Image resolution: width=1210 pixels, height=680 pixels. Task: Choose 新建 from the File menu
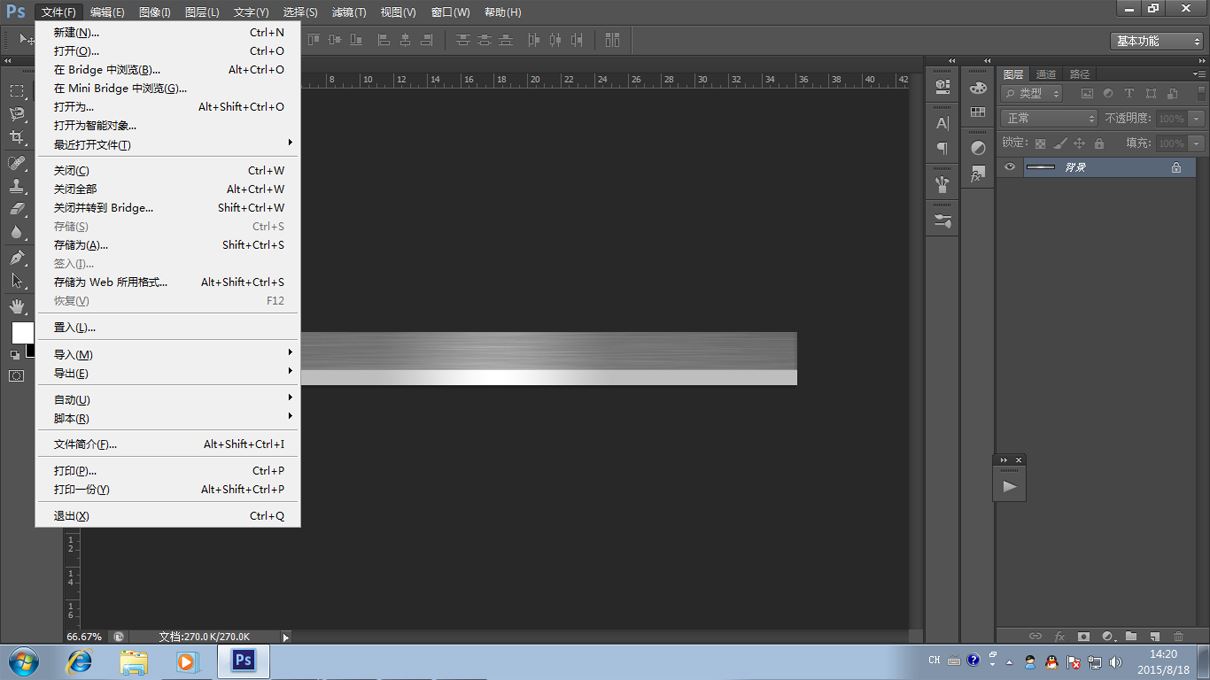pos(167,32)
